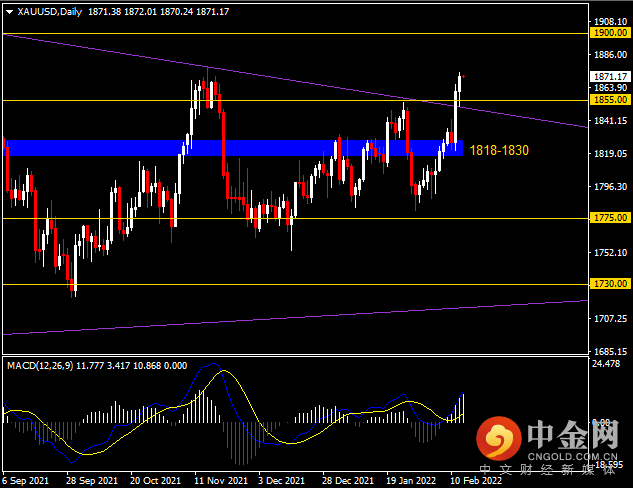
Task: Click the 1818-1830 yellow text label
Action: 499,151
